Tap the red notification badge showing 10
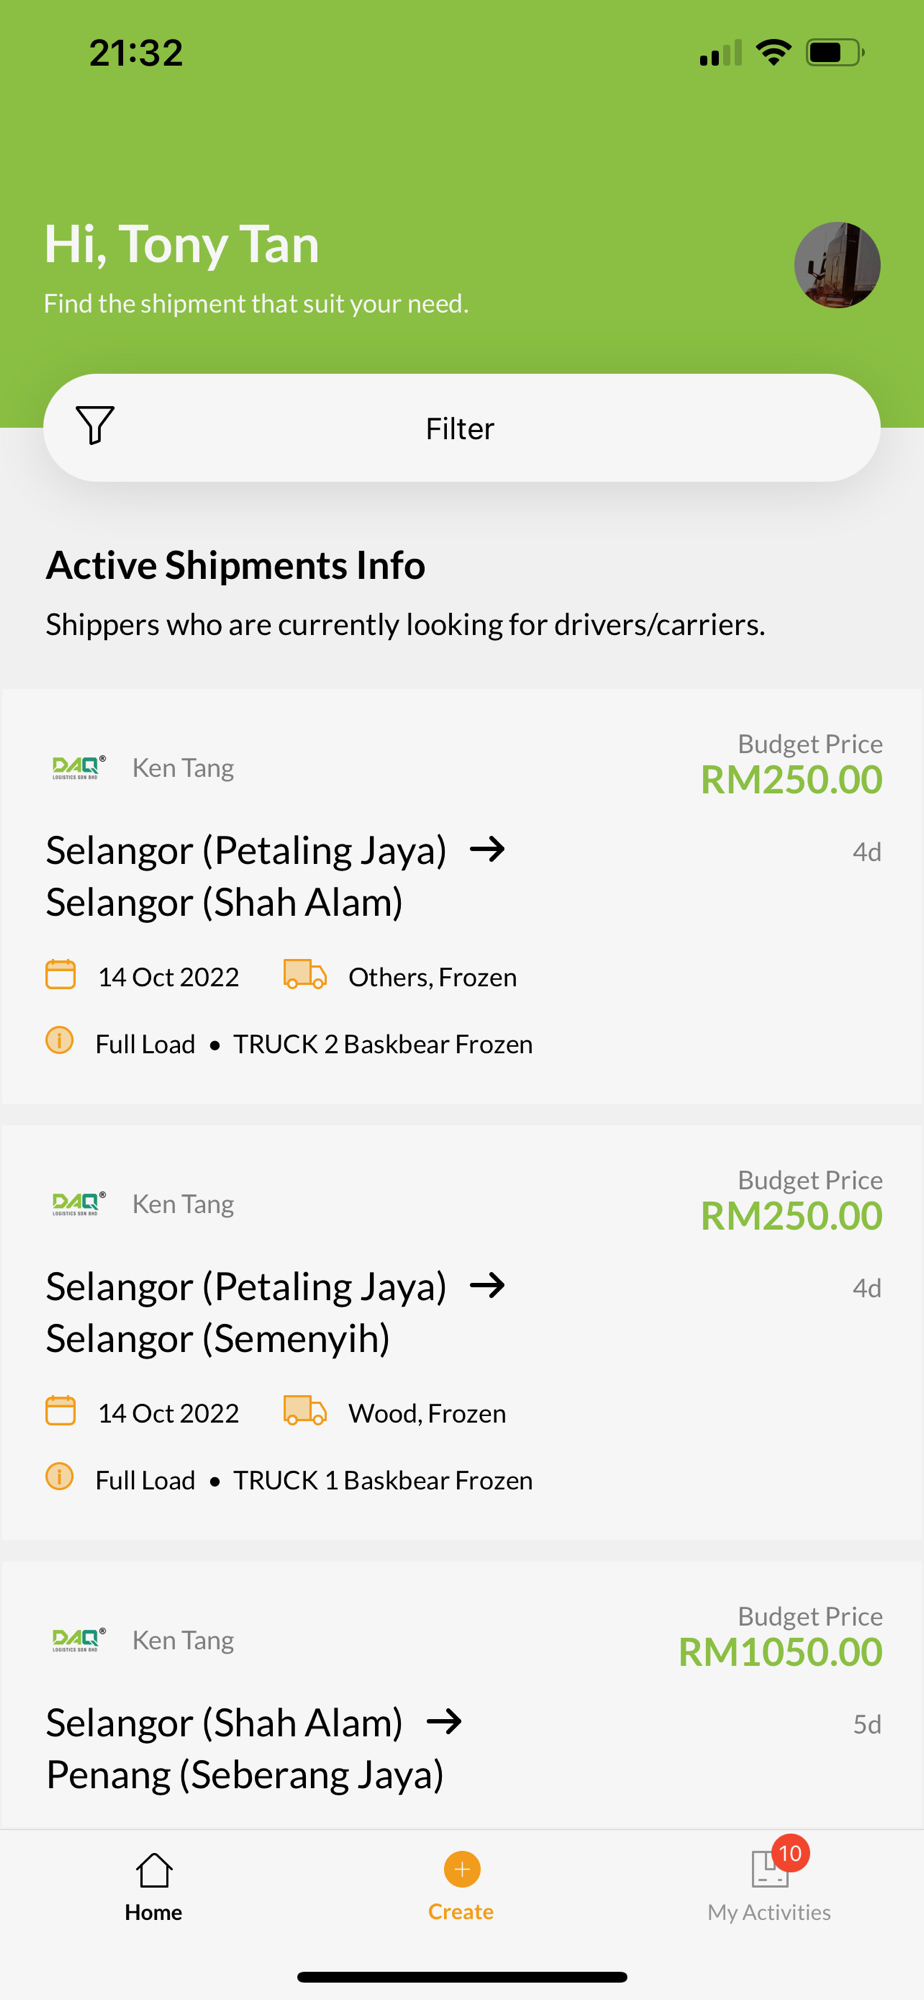This screenshot has height=2000, width=924. click(790, 1854)
